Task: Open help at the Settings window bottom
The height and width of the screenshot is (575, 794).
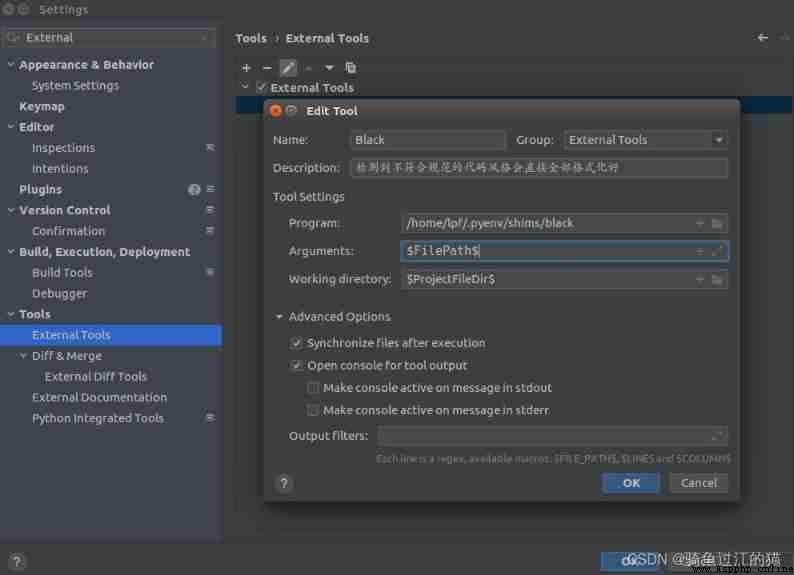Action: coord(16,561)
